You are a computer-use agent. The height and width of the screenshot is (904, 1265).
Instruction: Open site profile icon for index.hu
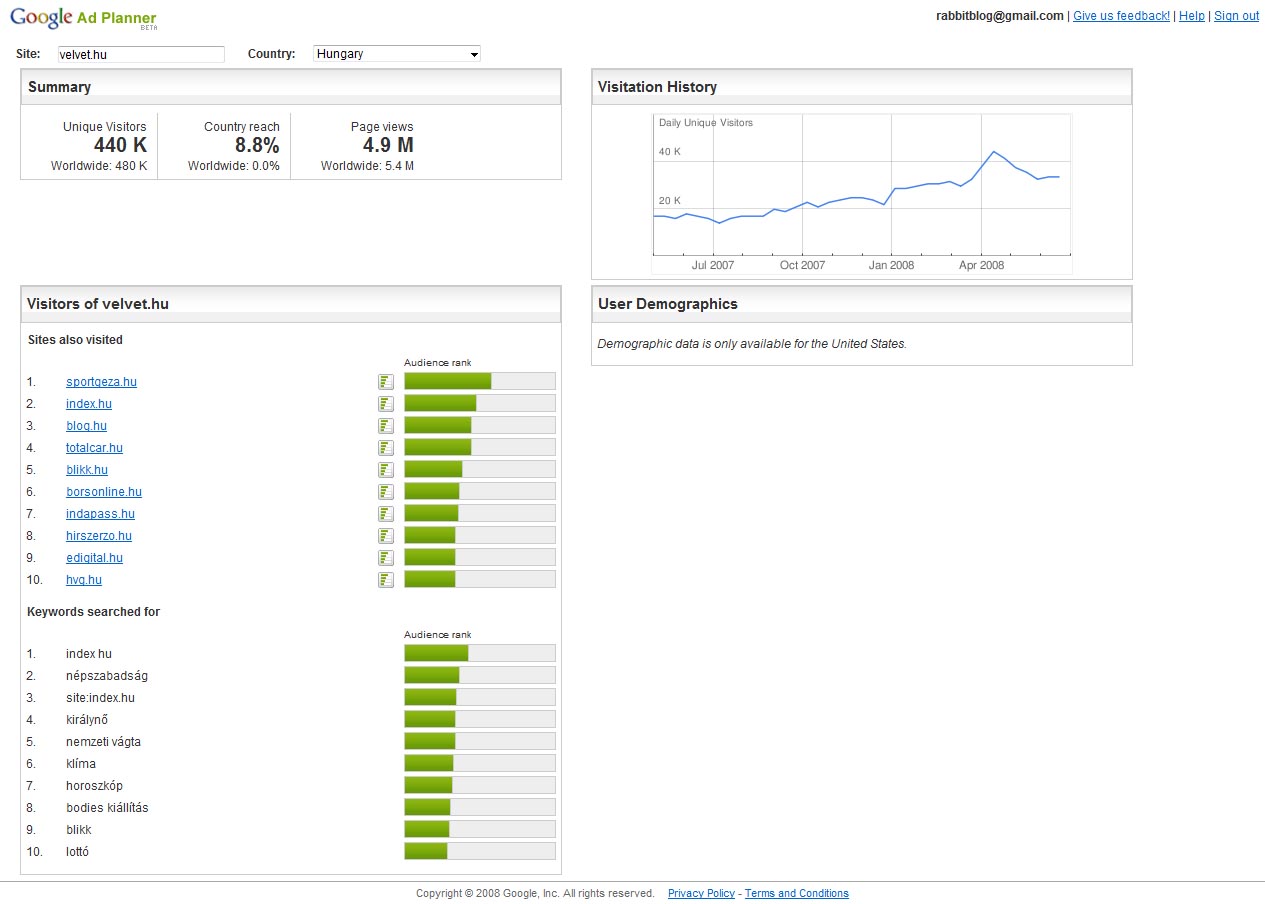click(386, 404)
